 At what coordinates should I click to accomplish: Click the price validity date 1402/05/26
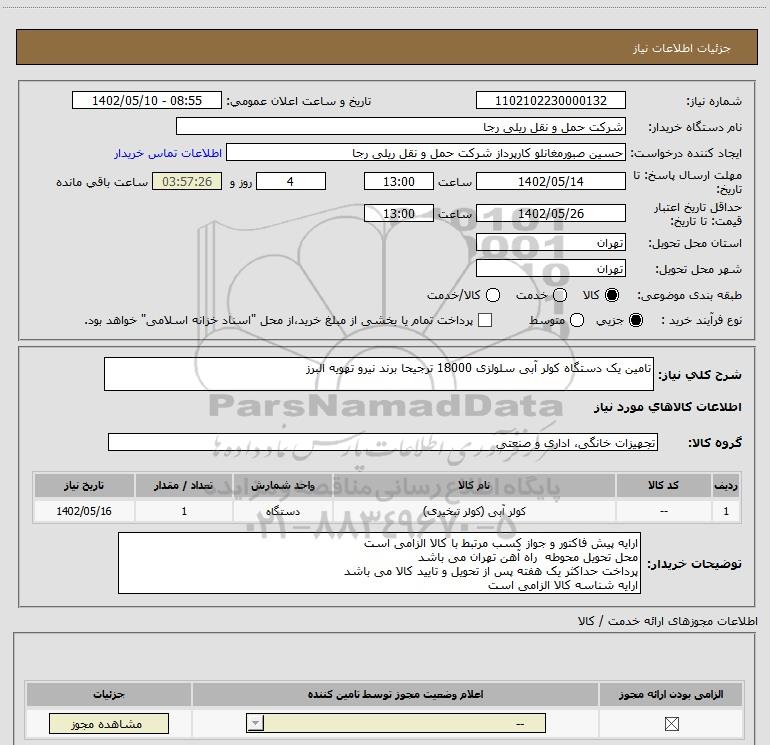click(x=550, y=214)
